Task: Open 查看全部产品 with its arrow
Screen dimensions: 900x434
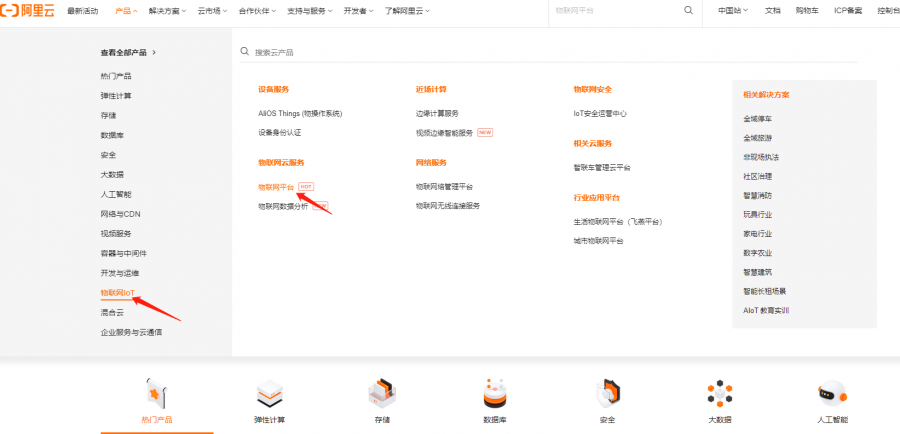Action: pos(129,52)
